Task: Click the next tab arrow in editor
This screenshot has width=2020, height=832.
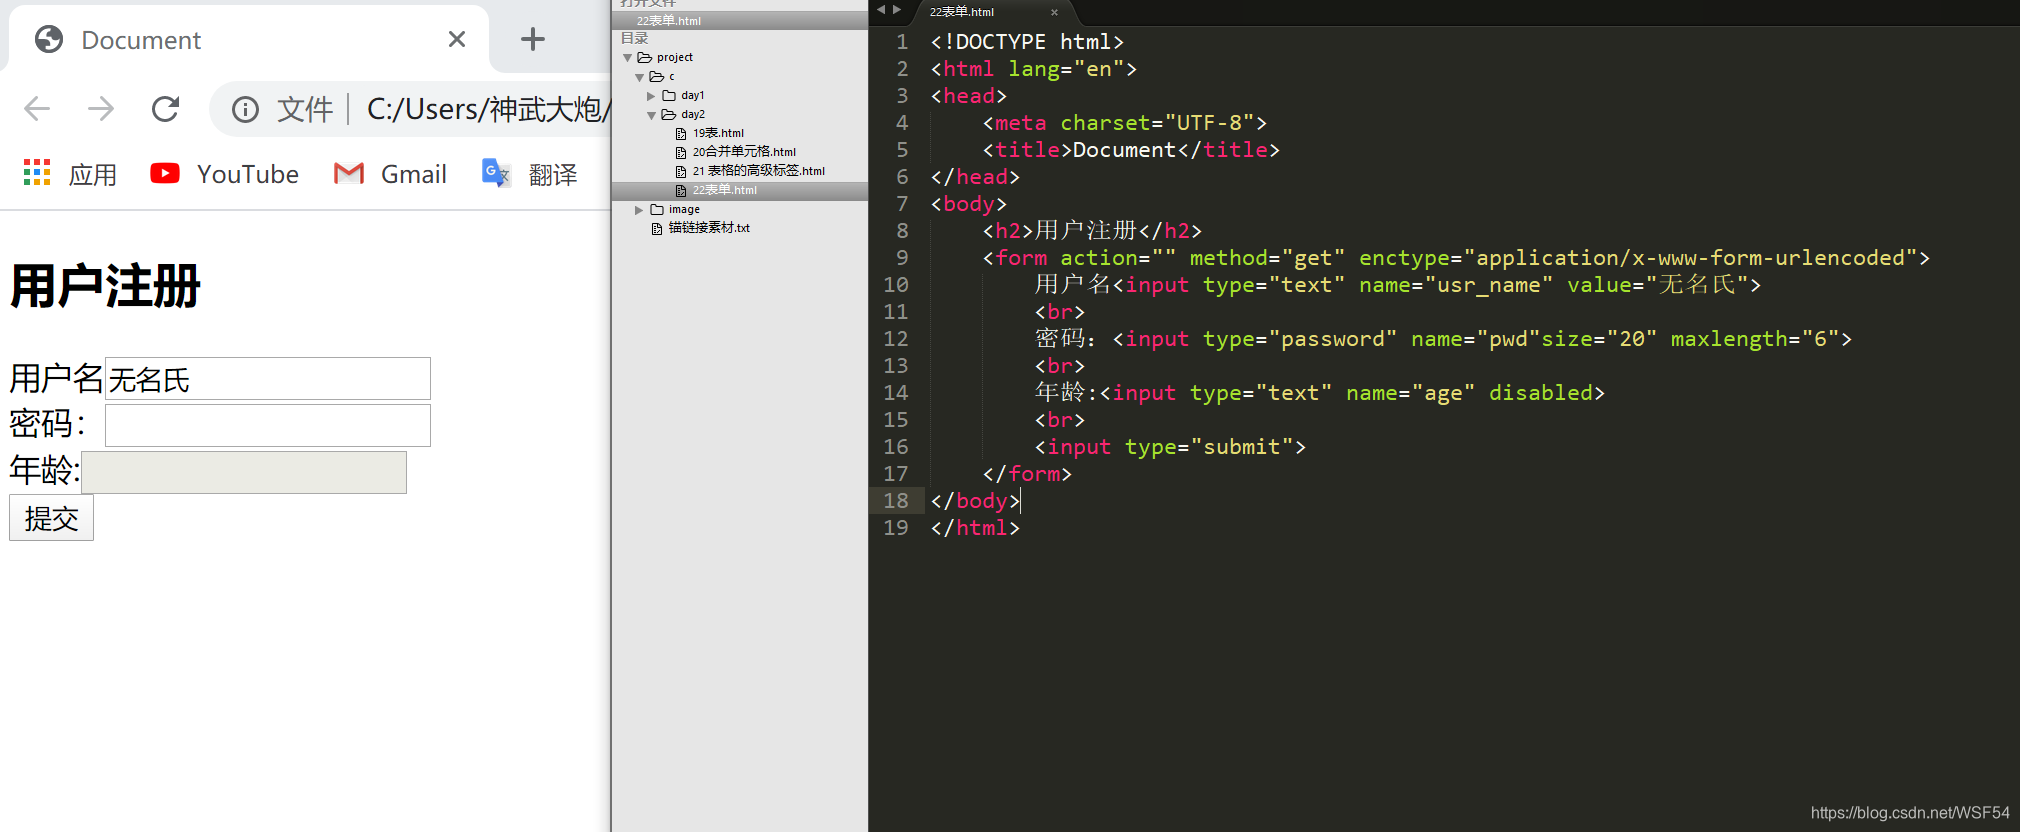Action: pos(897,9)
